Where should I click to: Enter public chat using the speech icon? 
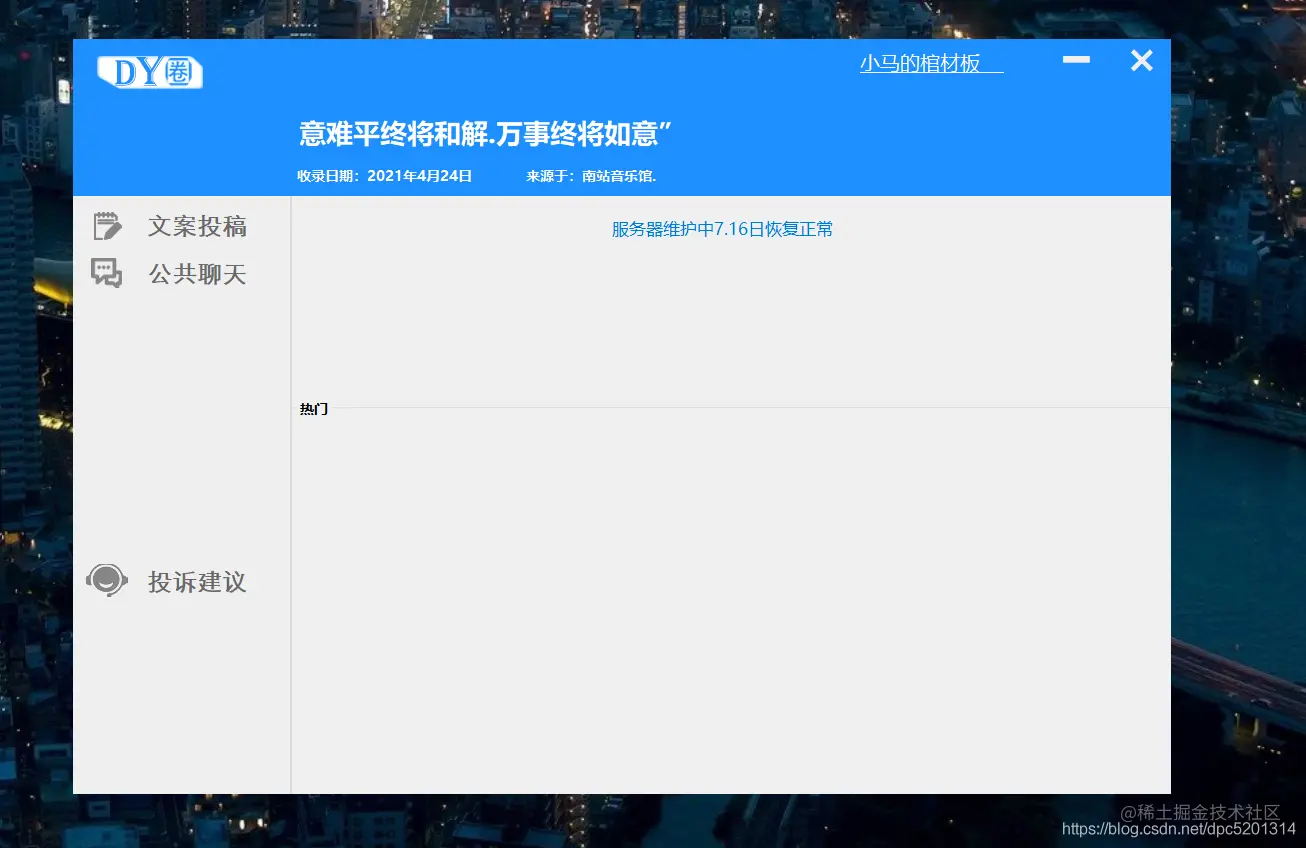[x=108, y=272]
